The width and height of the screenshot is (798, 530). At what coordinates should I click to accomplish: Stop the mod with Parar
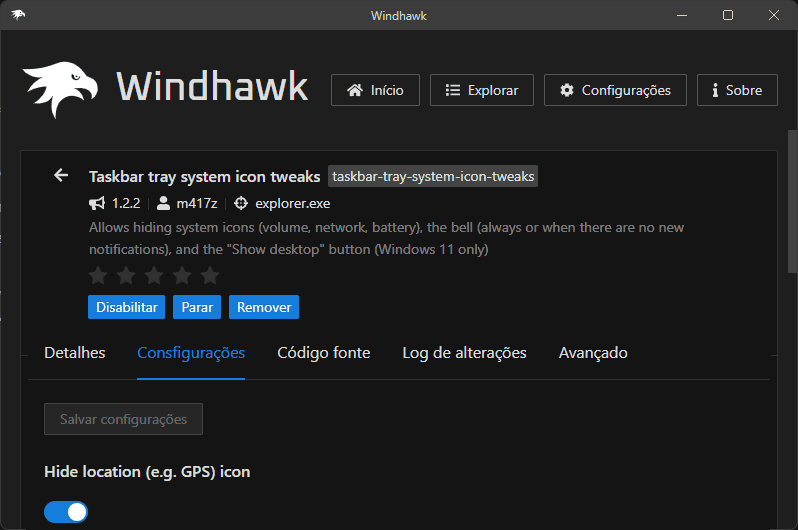[x=197, y=307]
